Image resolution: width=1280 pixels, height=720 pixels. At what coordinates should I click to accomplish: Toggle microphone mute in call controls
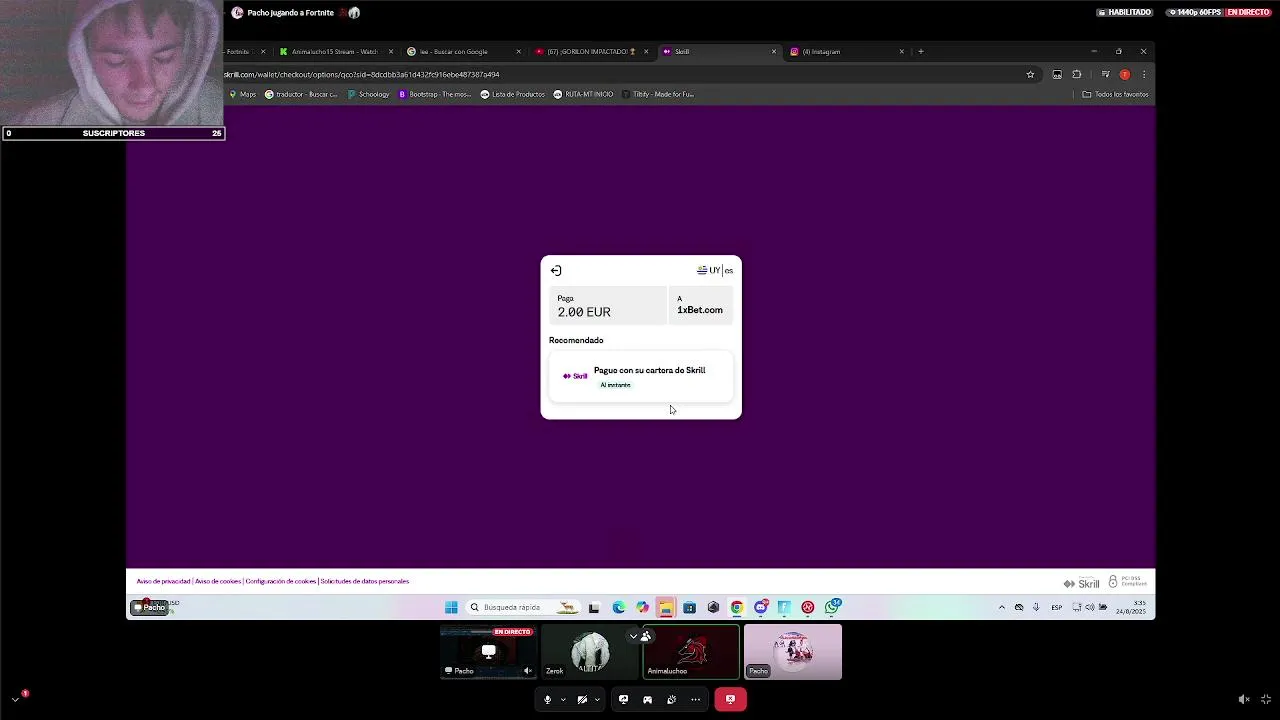(x=547, y=699)
